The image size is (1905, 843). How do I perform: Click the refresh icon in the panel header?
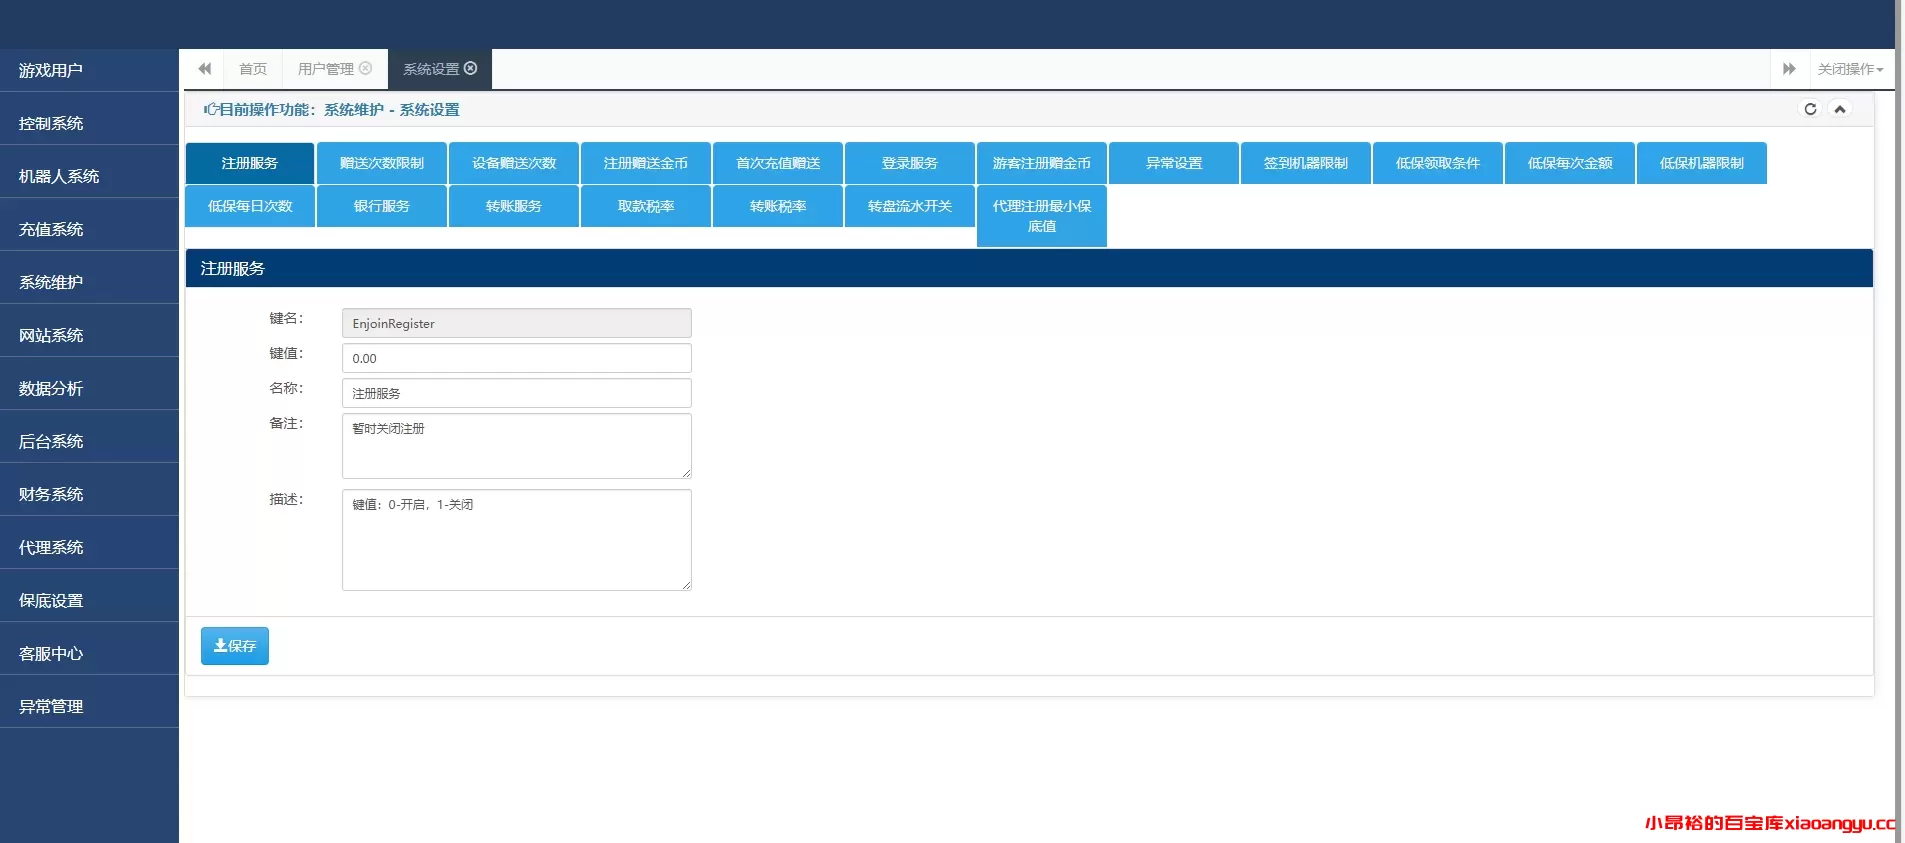[1810, 109]
